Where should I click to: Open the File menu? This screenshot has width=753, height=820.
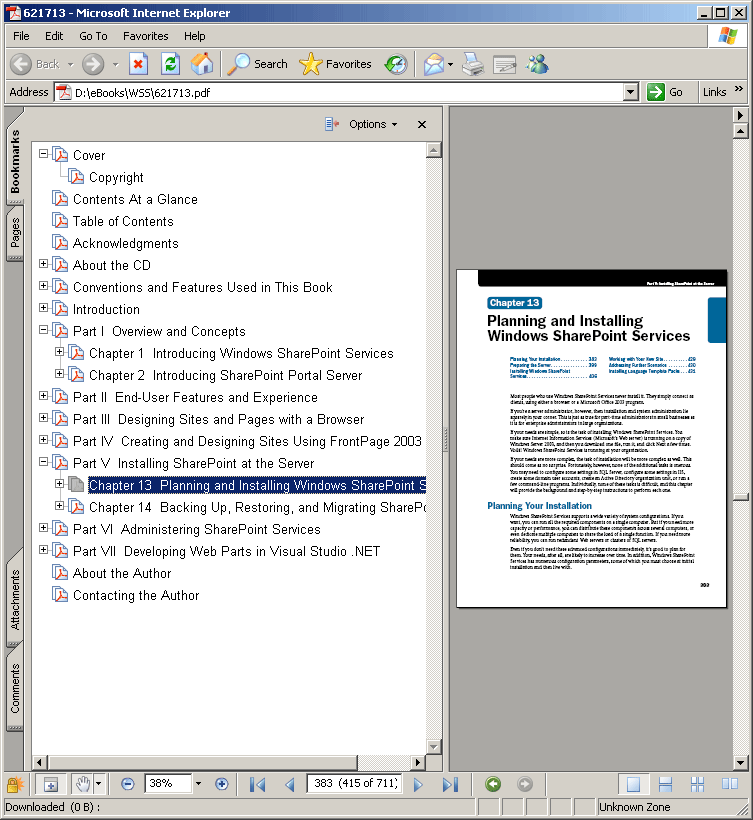coord(21,36)
